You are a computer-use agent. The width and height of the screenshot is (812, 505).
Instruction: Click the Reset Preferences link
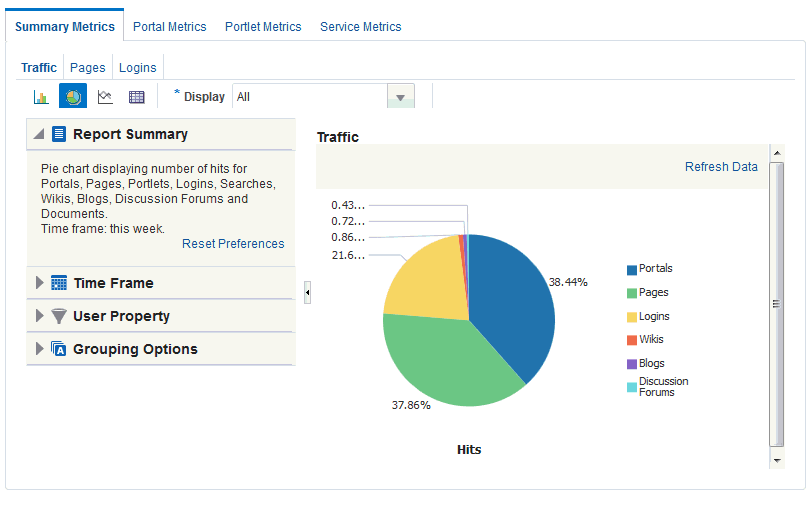pyautogui.click(x=233, y=244)
